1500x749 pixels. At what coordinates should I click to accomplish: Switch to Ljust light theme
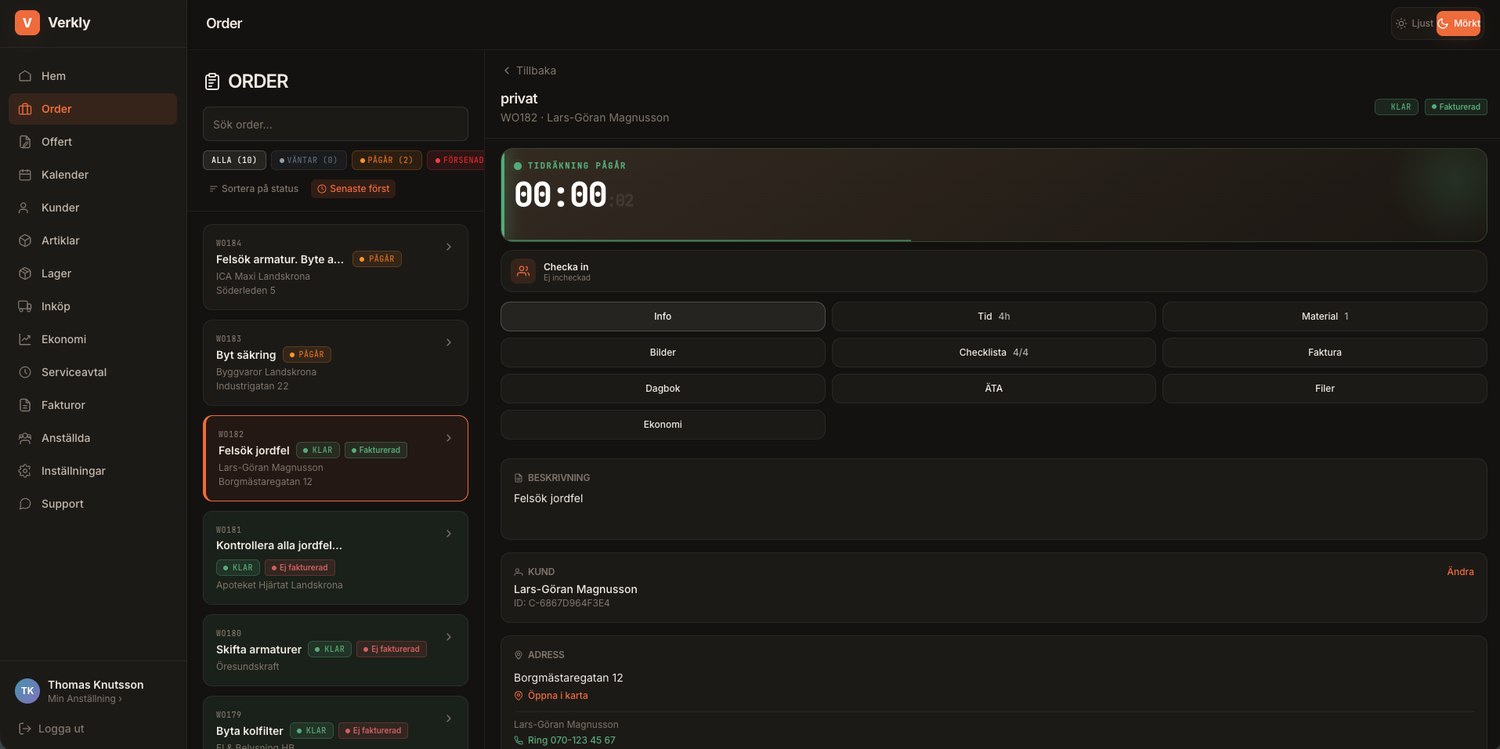click(x=1415, y=23)
